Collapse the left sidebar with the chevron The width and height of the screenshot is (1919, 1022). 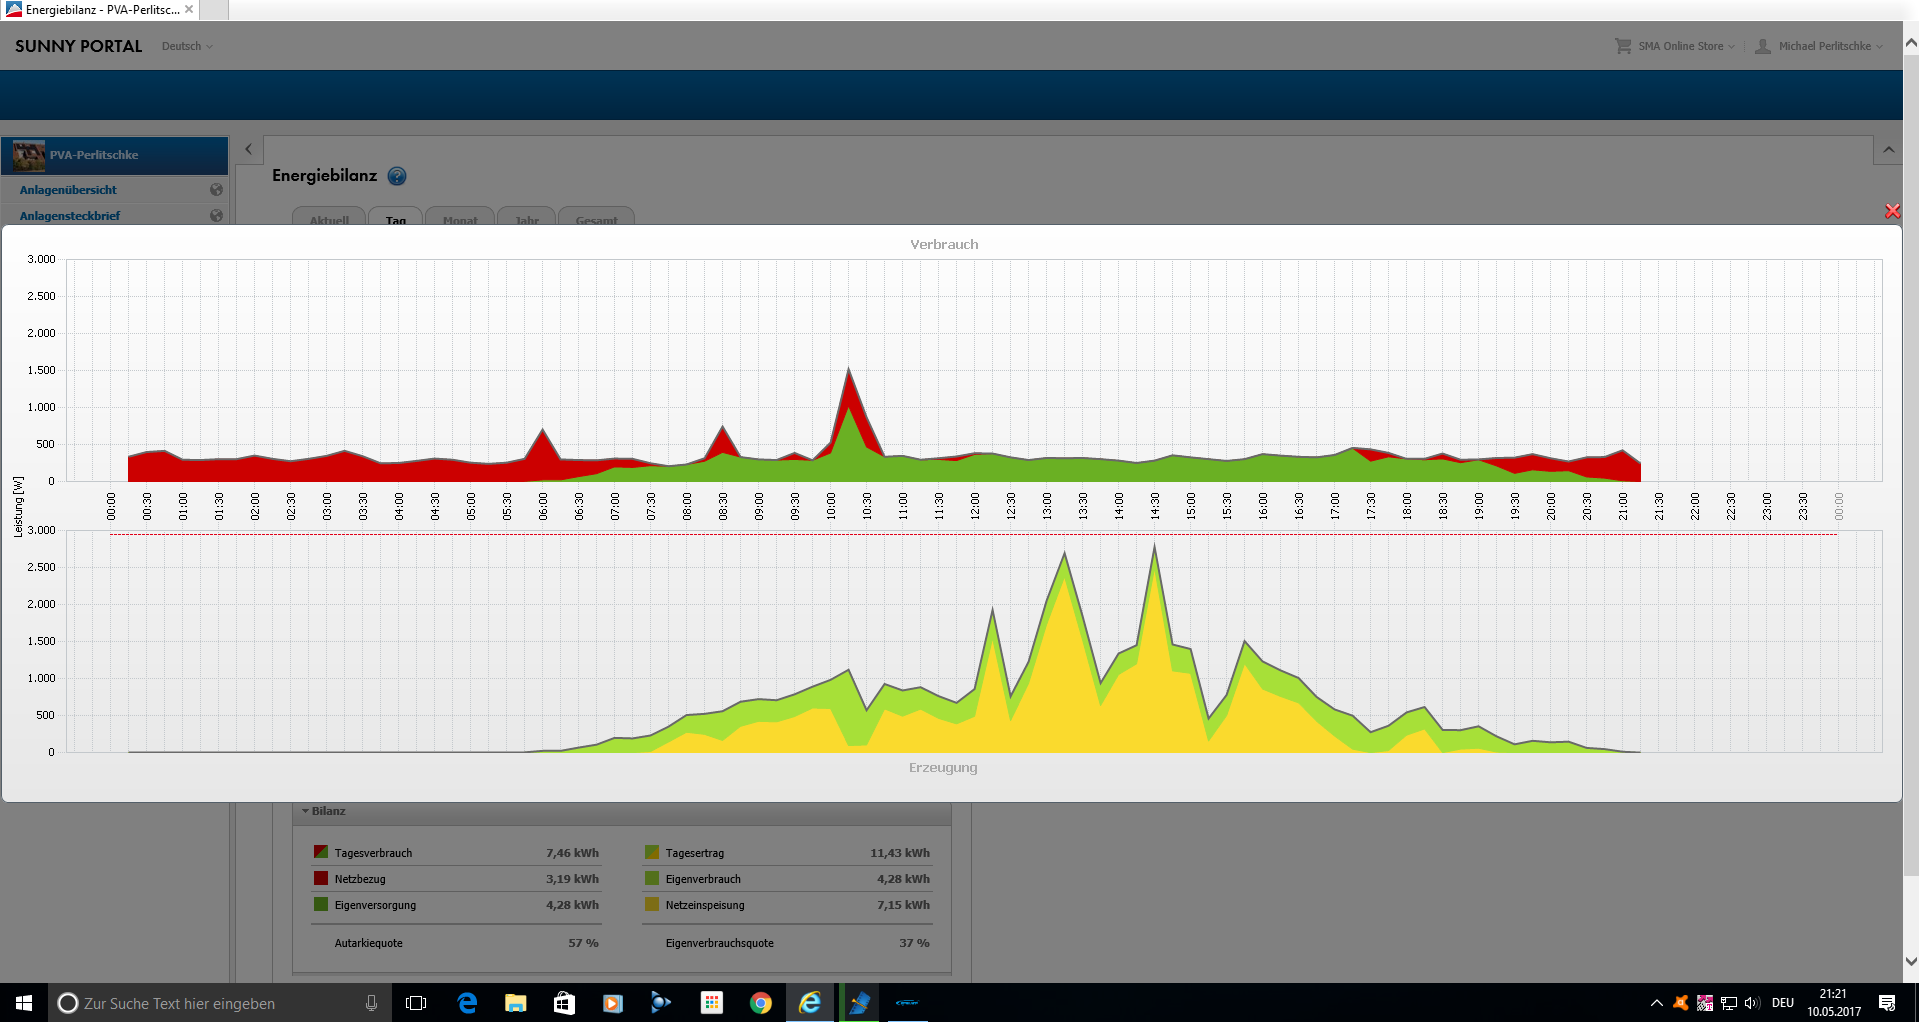(x=248, y=150)
